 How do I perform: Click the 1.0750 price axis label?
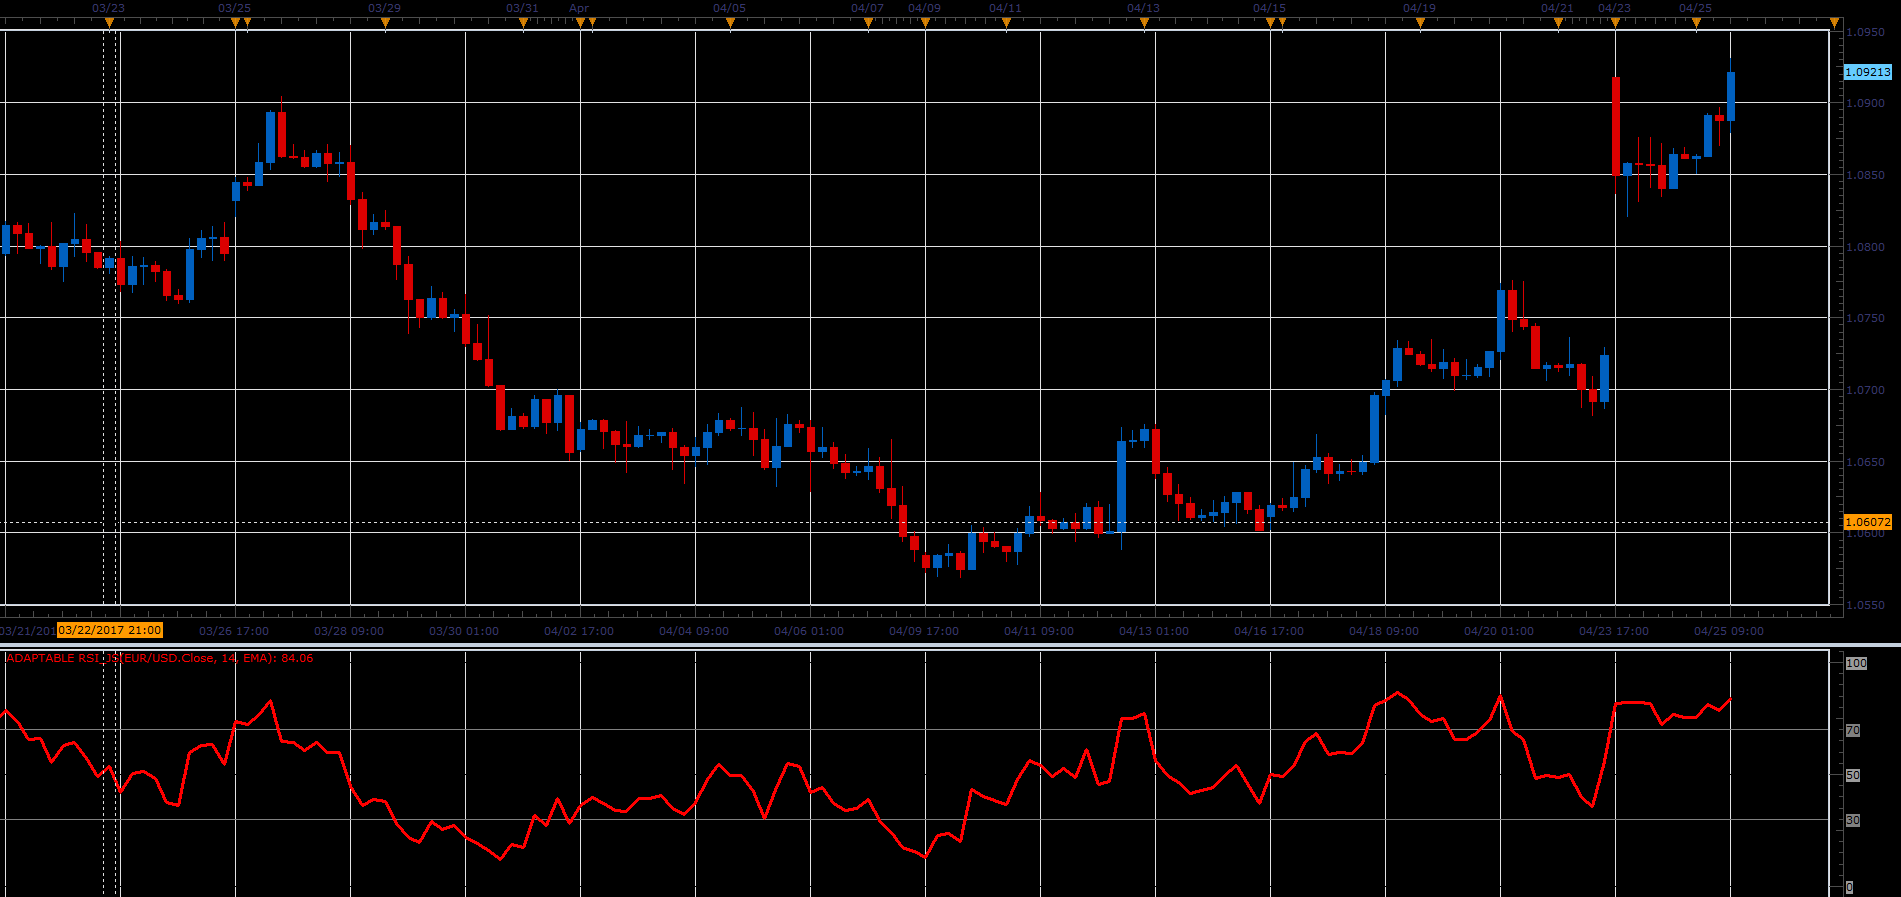tap(1866, 318)
